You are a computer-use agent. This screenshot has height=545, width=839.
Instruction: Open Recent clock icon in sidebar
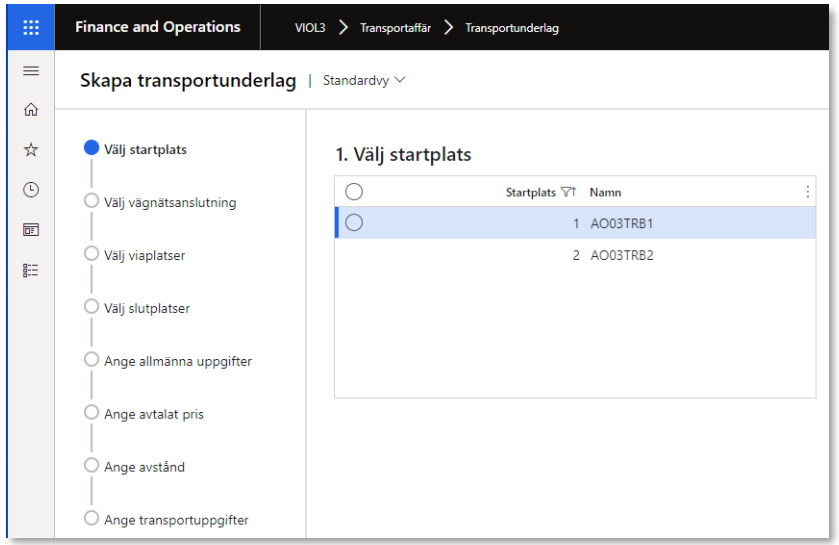point(31,189)
